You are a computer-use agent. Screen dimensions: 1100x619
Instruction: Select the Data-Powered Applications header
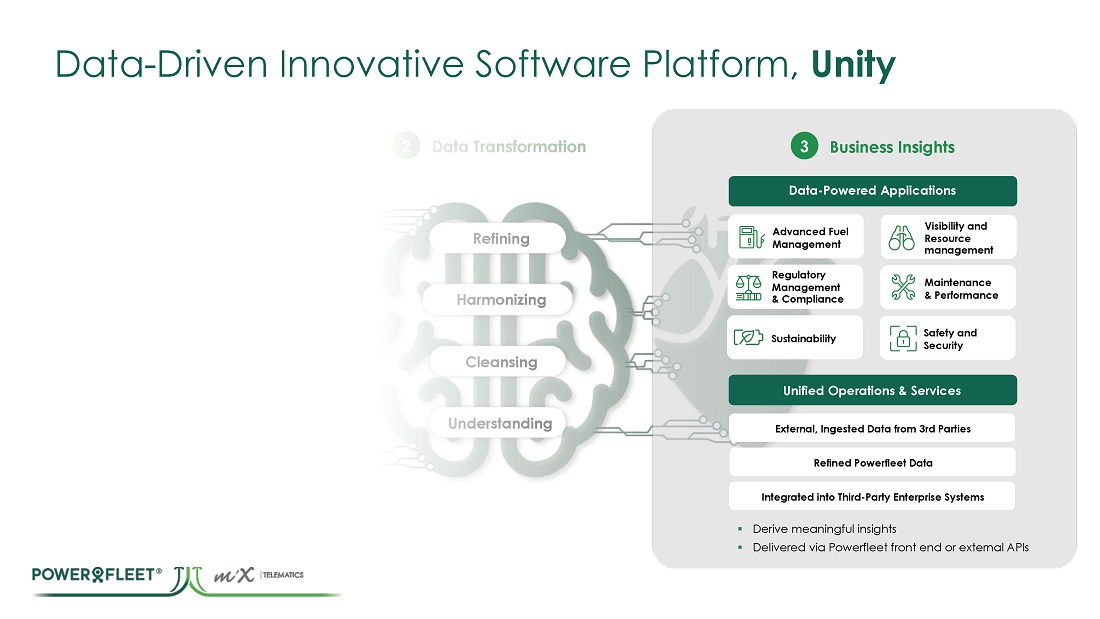[872, 191]
